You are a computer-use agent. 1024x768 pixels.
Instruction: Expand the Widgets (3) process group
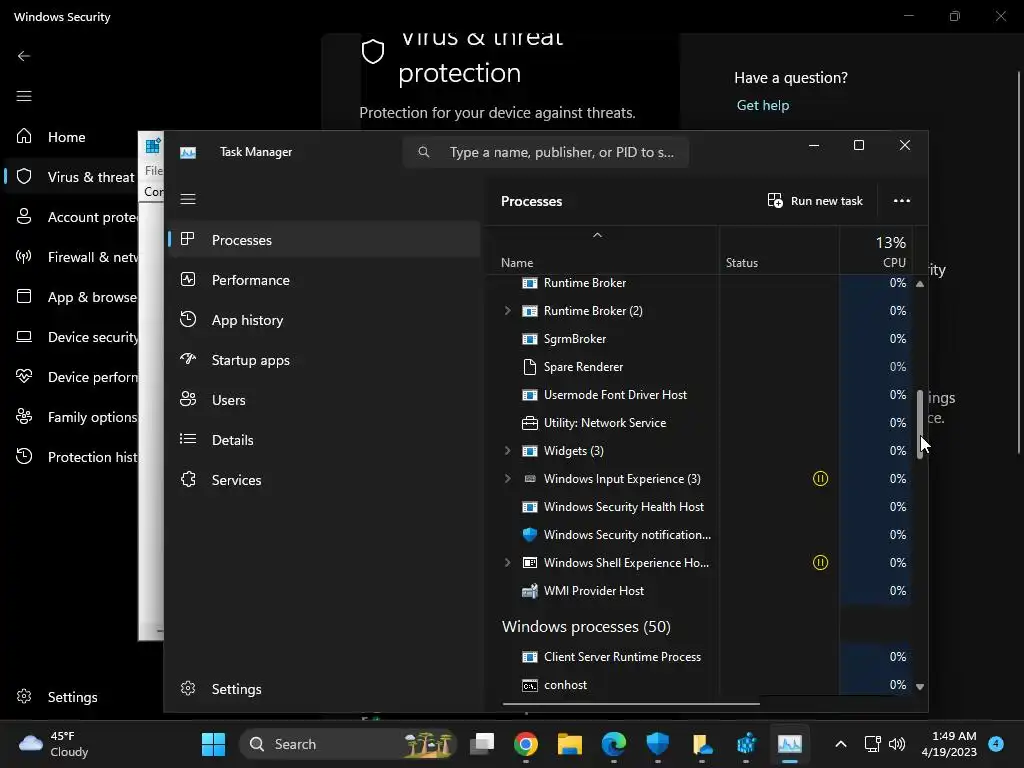pos(507,451)
